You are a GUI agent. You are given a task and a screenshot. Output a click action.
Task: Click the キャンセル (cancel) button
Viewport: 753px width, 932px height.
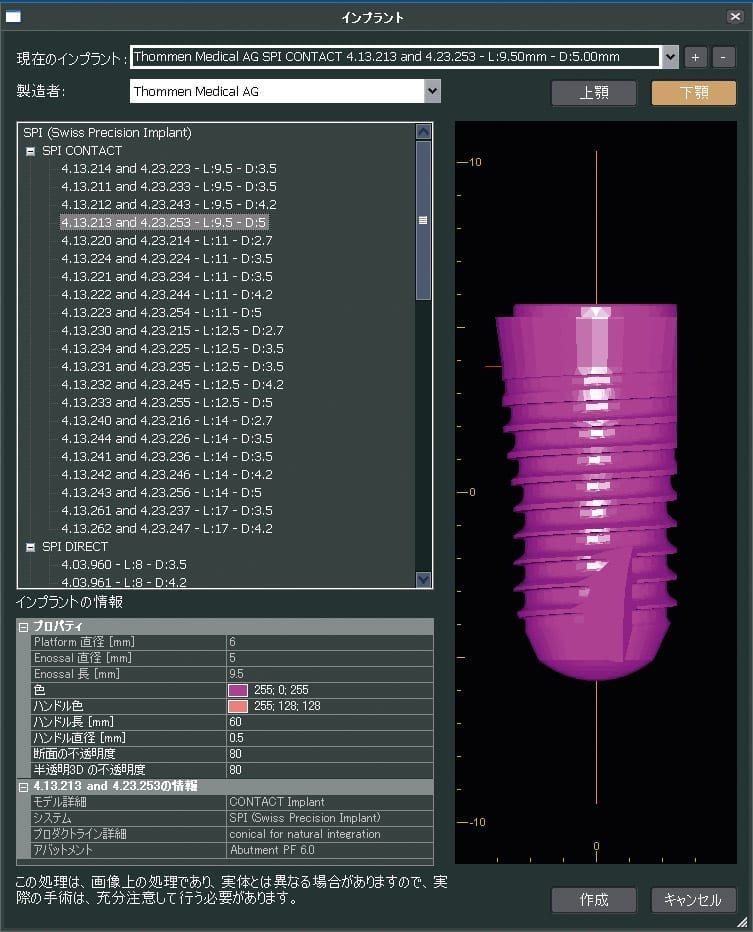pyautogui.click(x=693, y=899)
